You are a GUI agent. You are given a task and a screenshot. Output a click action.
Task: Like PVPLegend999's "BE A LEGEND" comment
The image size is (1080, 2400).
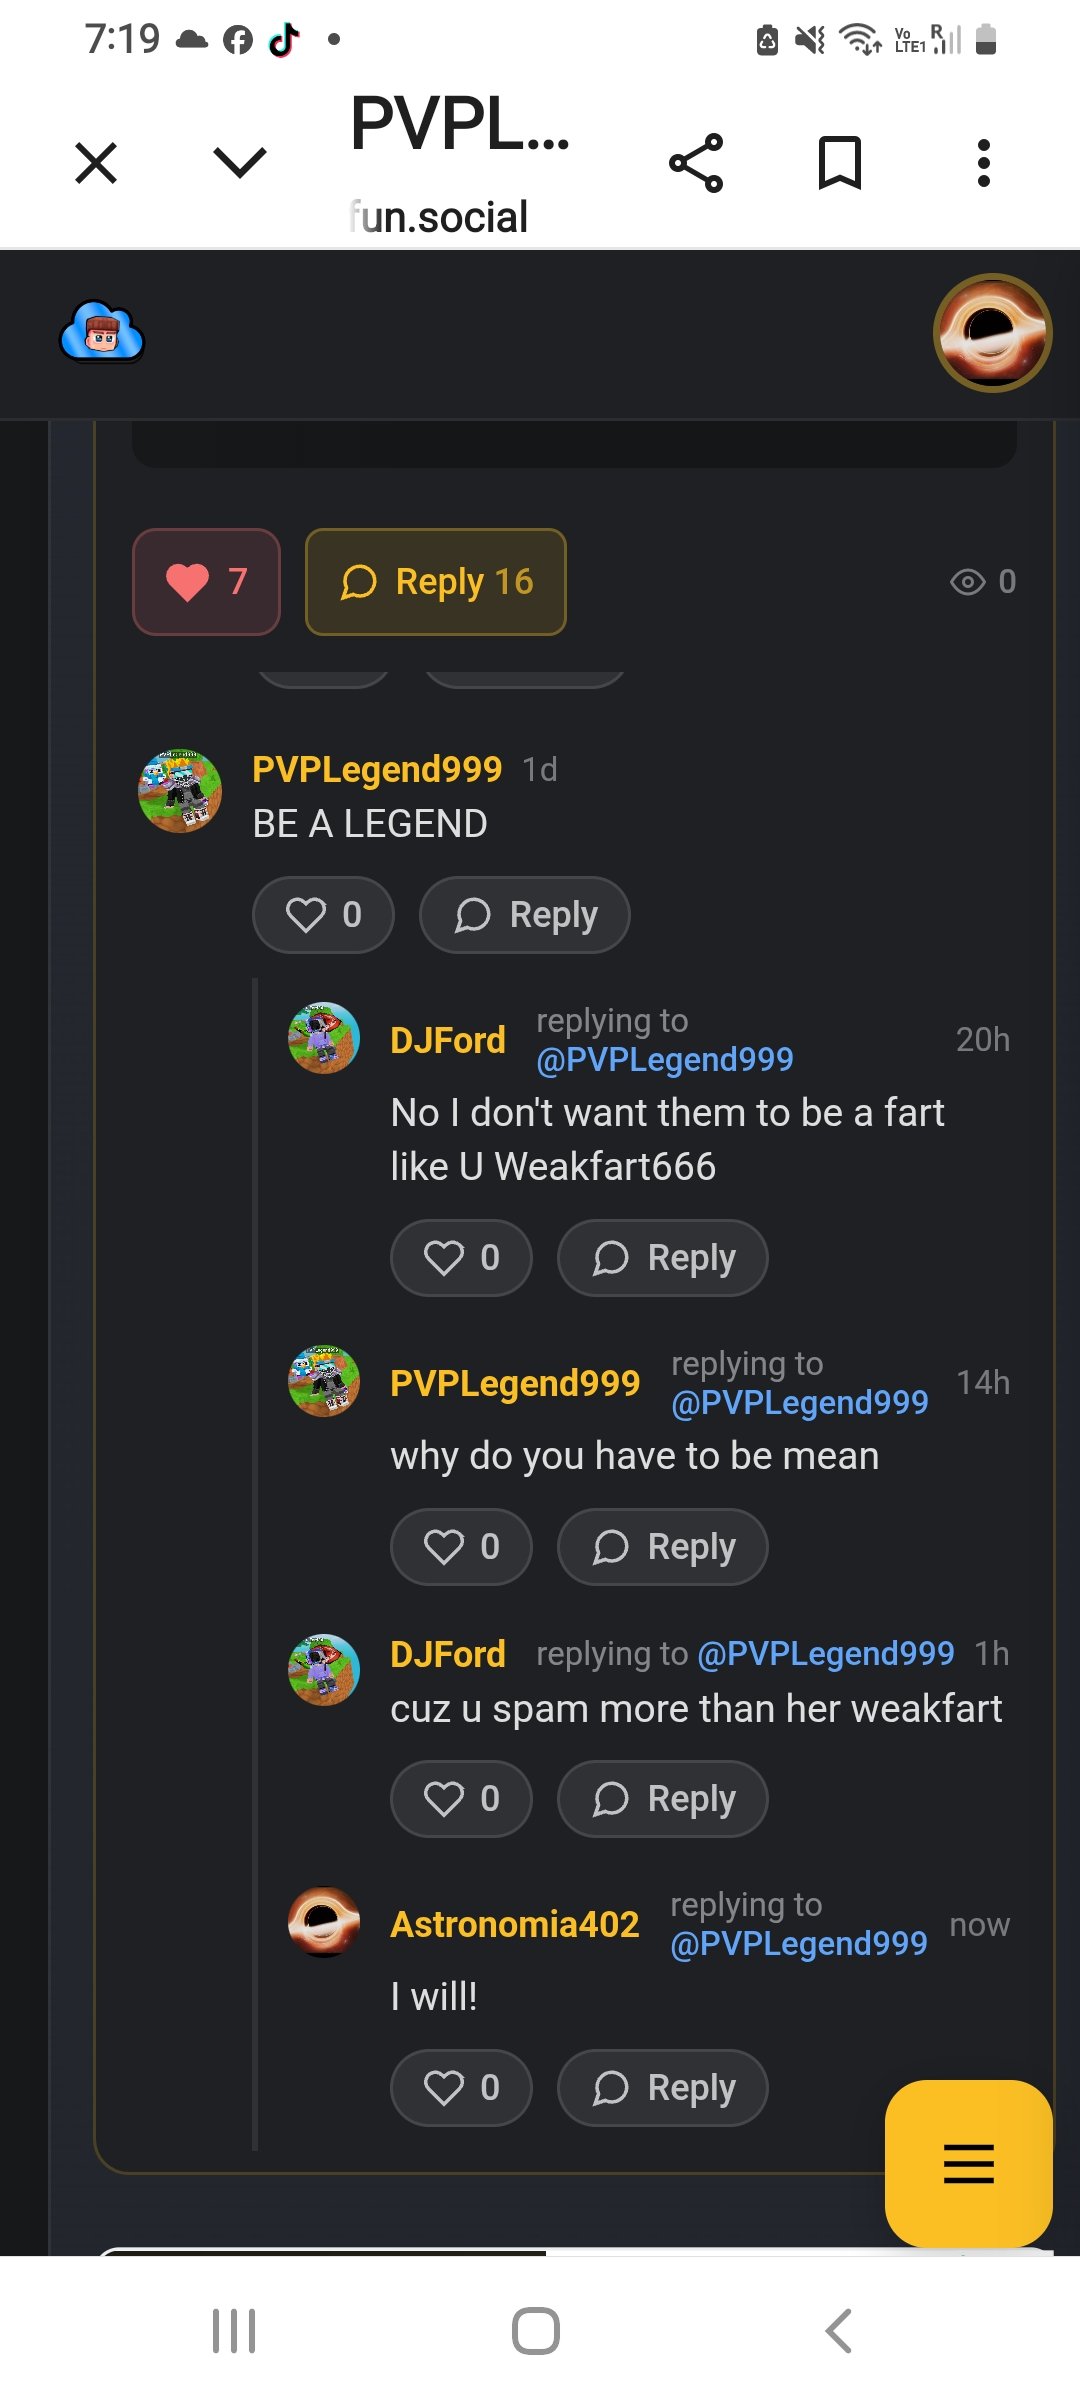click(323, 915)
